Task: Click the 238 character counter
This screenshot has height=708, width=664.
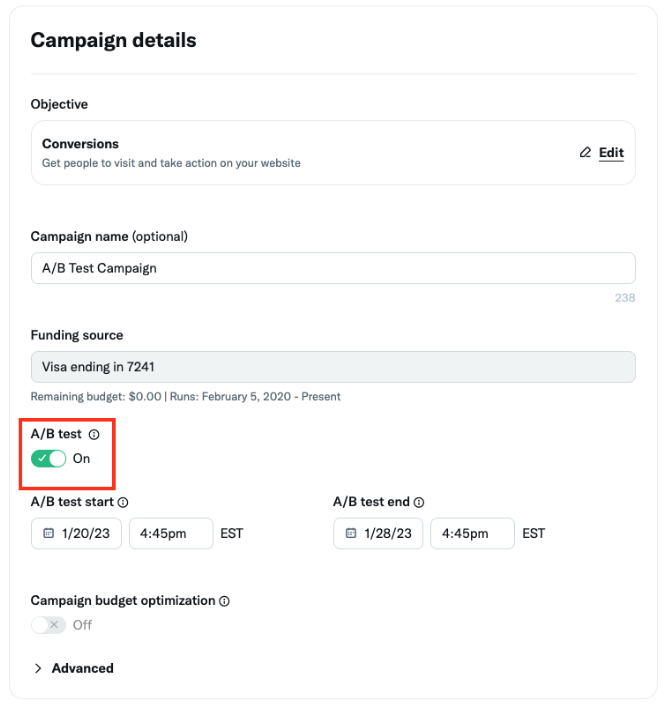Action: point(625,298)
